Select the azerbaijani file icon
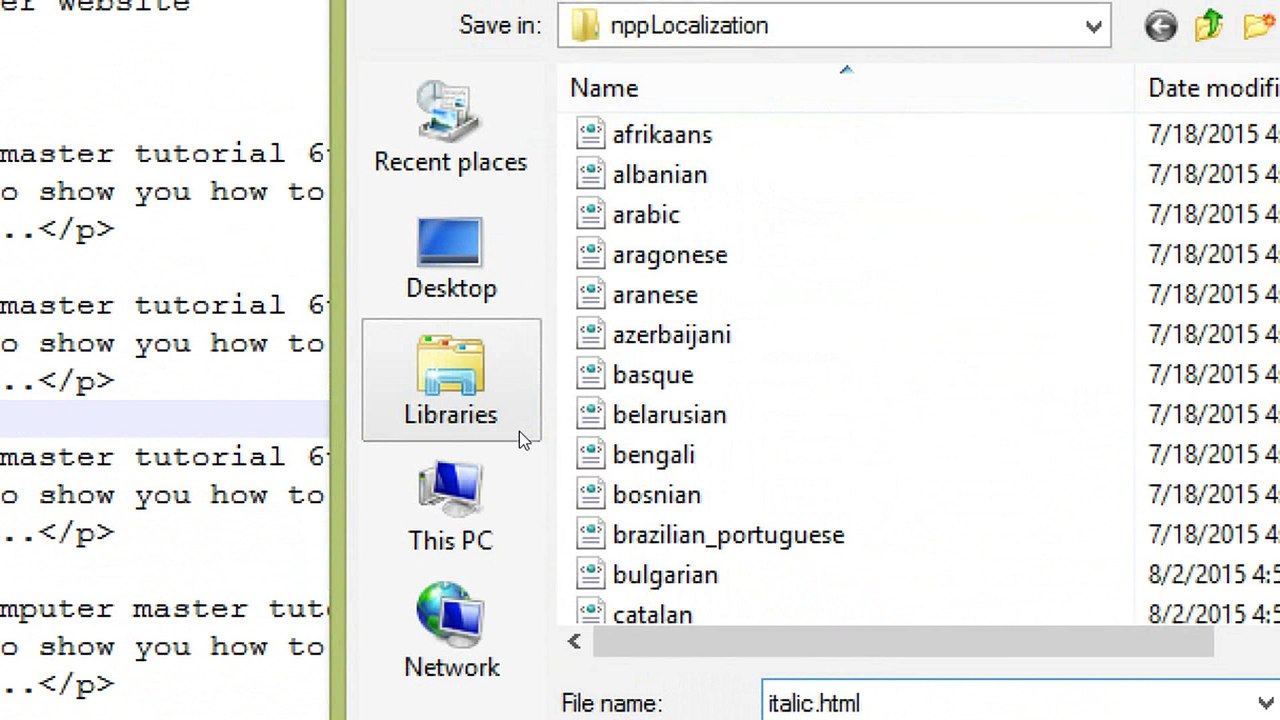Screen dimensions: 1280x720 tap(591, 334)
